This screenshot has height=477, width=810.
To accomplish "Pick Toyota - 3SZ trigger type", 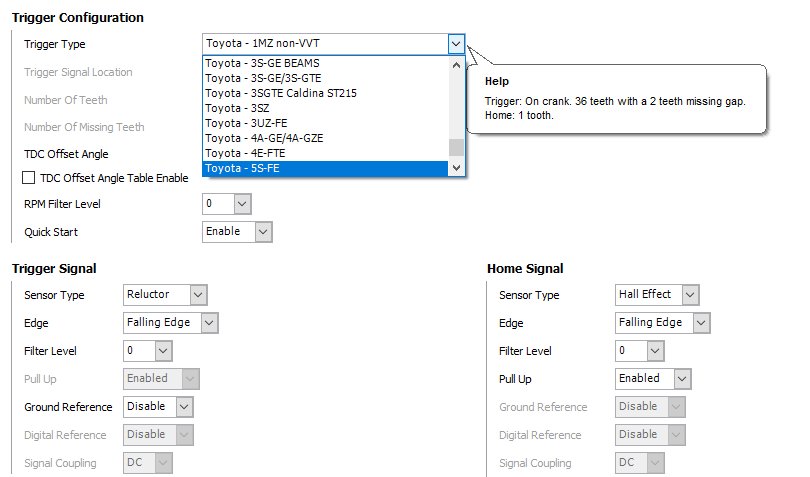I will (x=326, y=108).
